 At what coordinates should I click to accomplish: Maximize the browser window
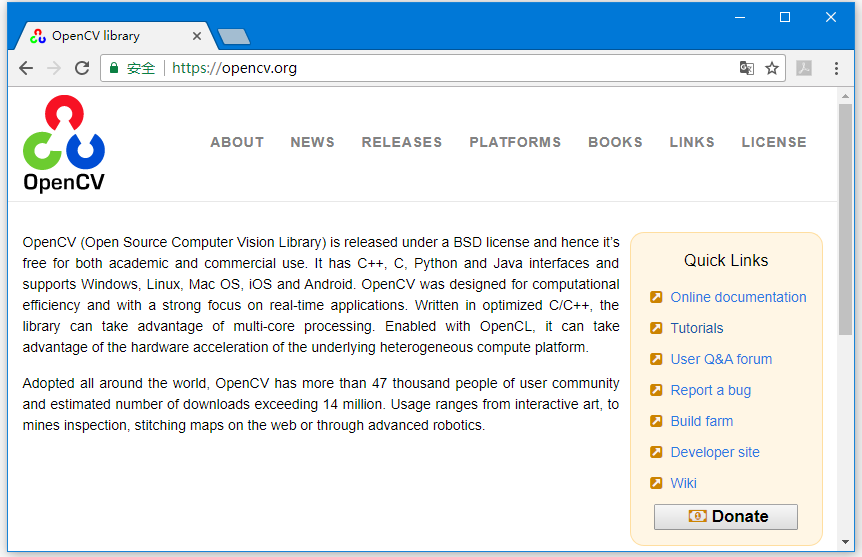point(785,18)
